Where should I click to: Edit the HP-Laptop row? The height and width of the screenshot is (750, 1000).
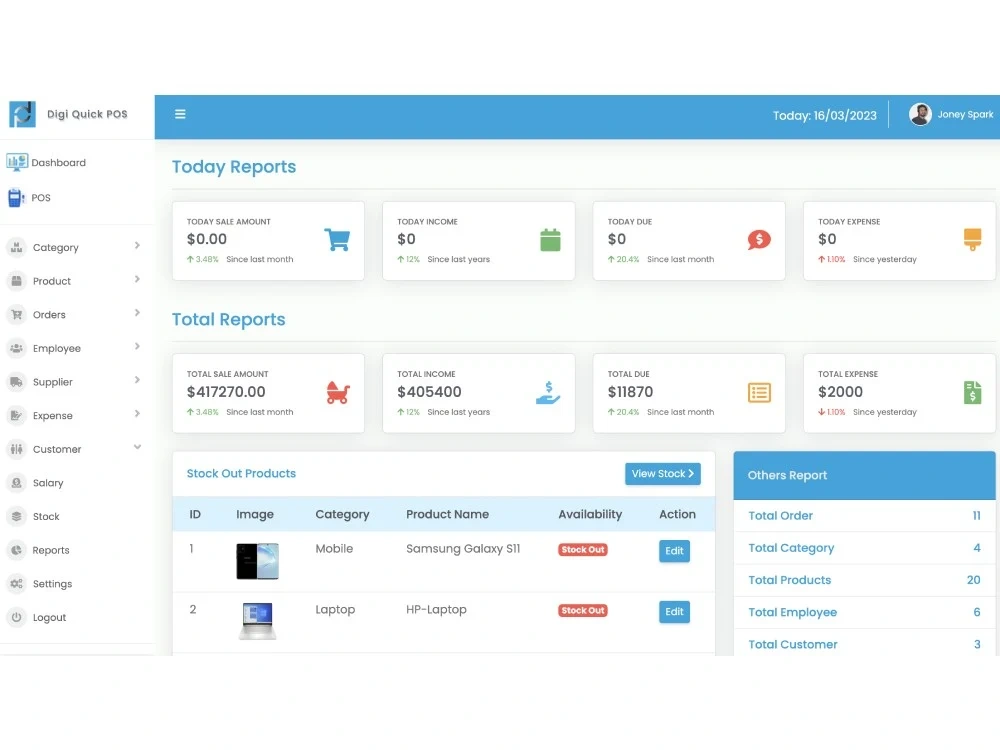click(x=674, y=612)
